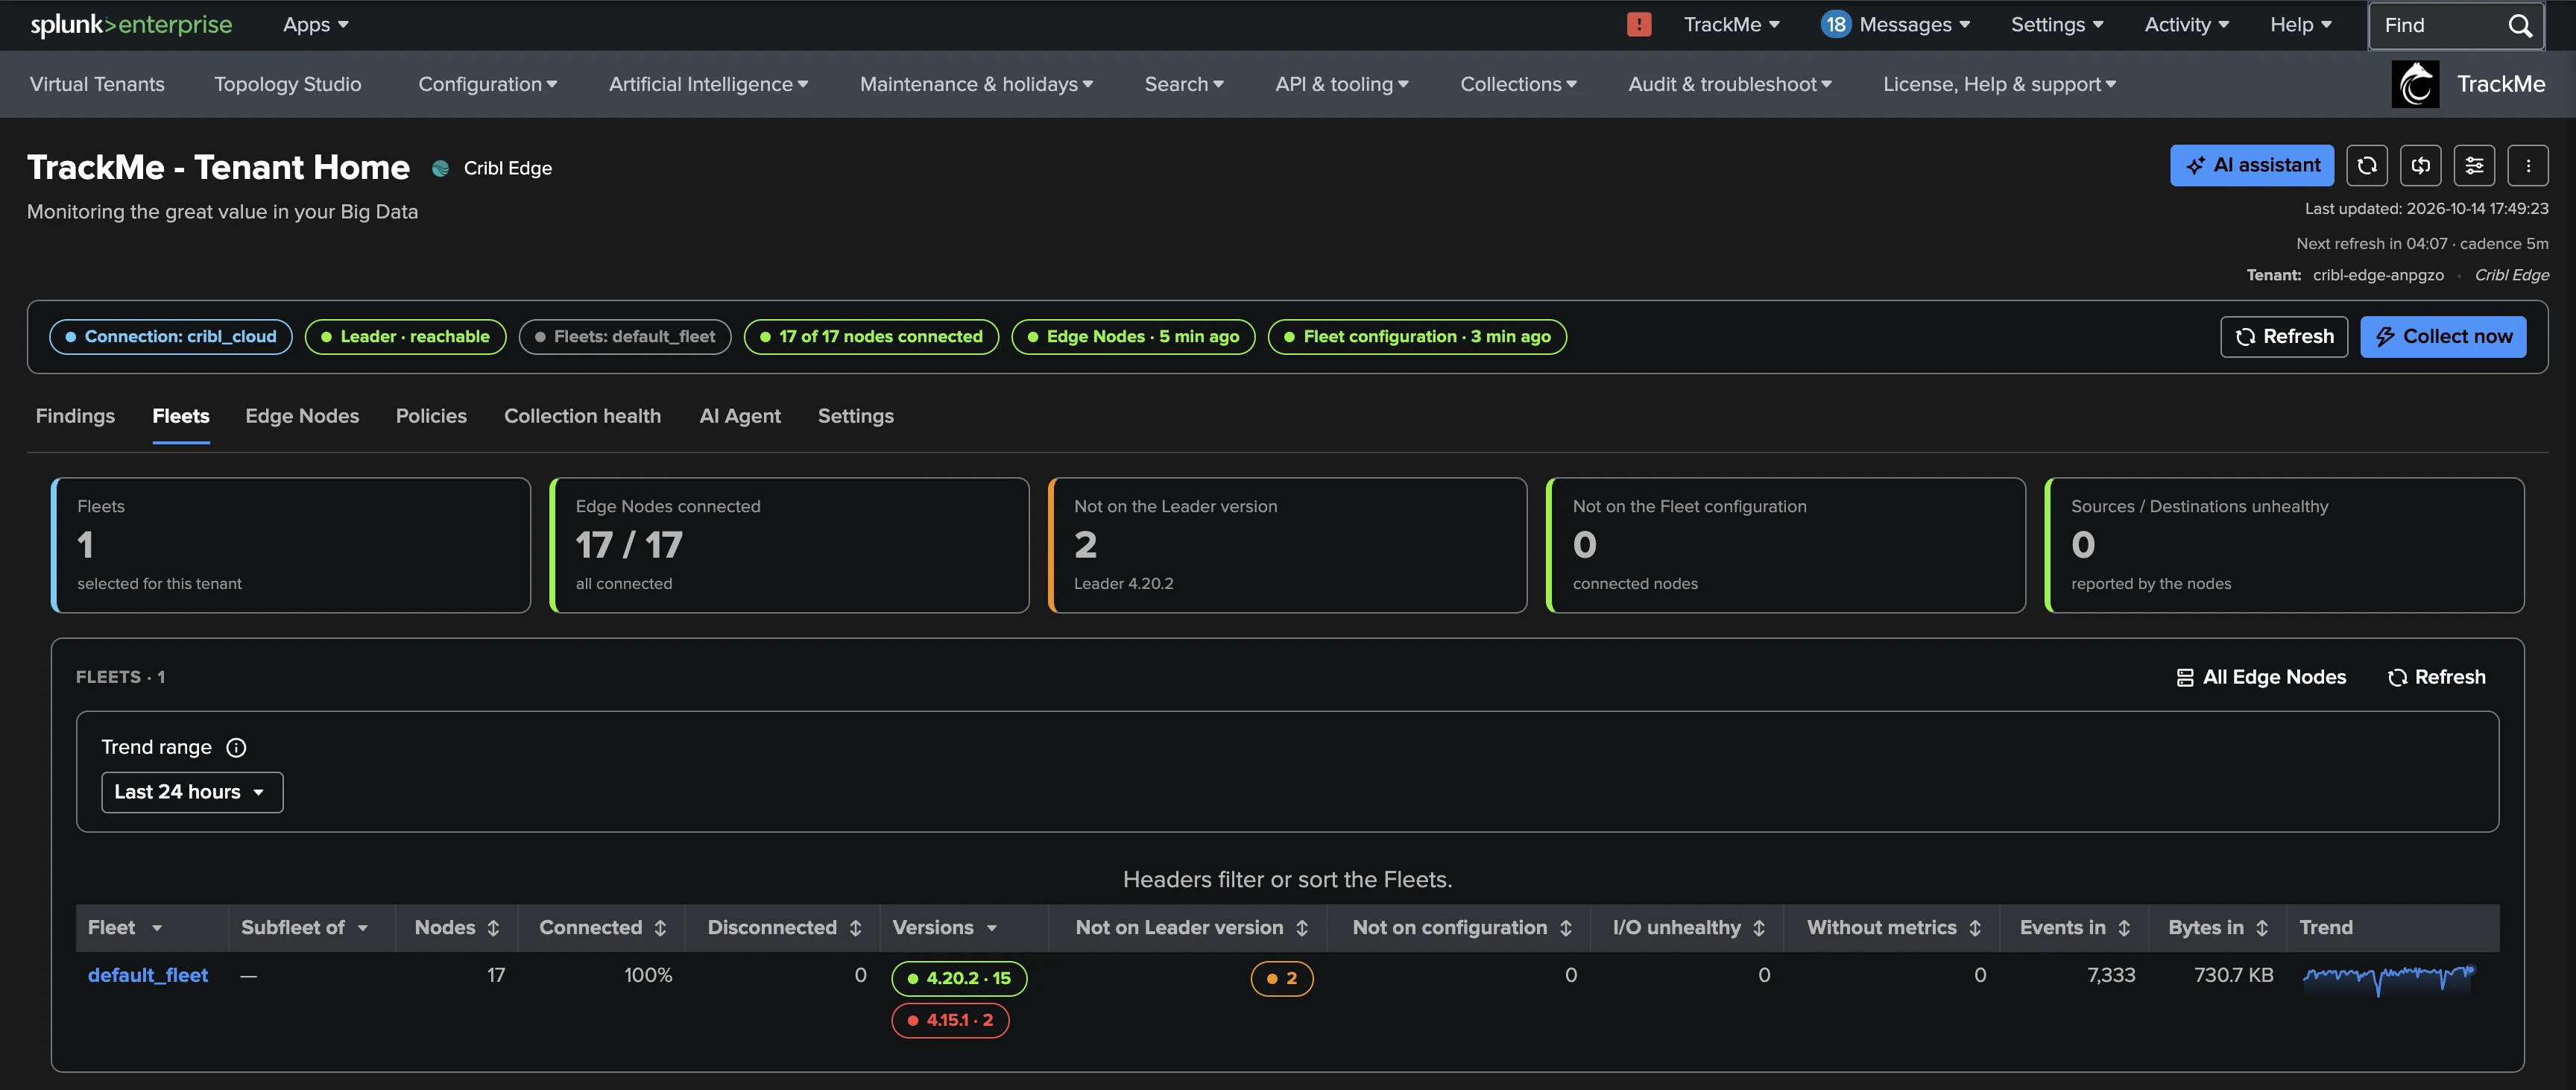Click the AI assistant button
The image size is (2576, 1090).
pyautogui.click(x=2252, y=165)
